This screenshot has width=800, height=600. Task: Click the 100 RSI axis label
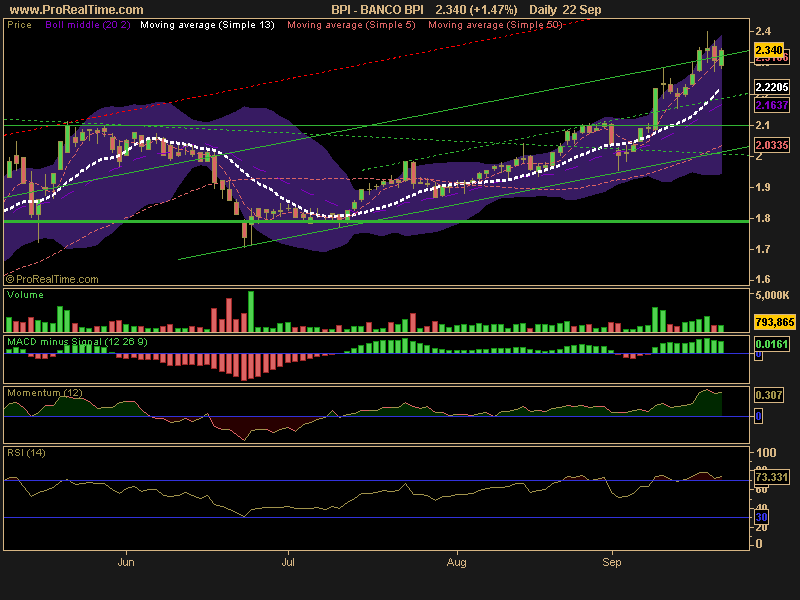click(766, 453)
